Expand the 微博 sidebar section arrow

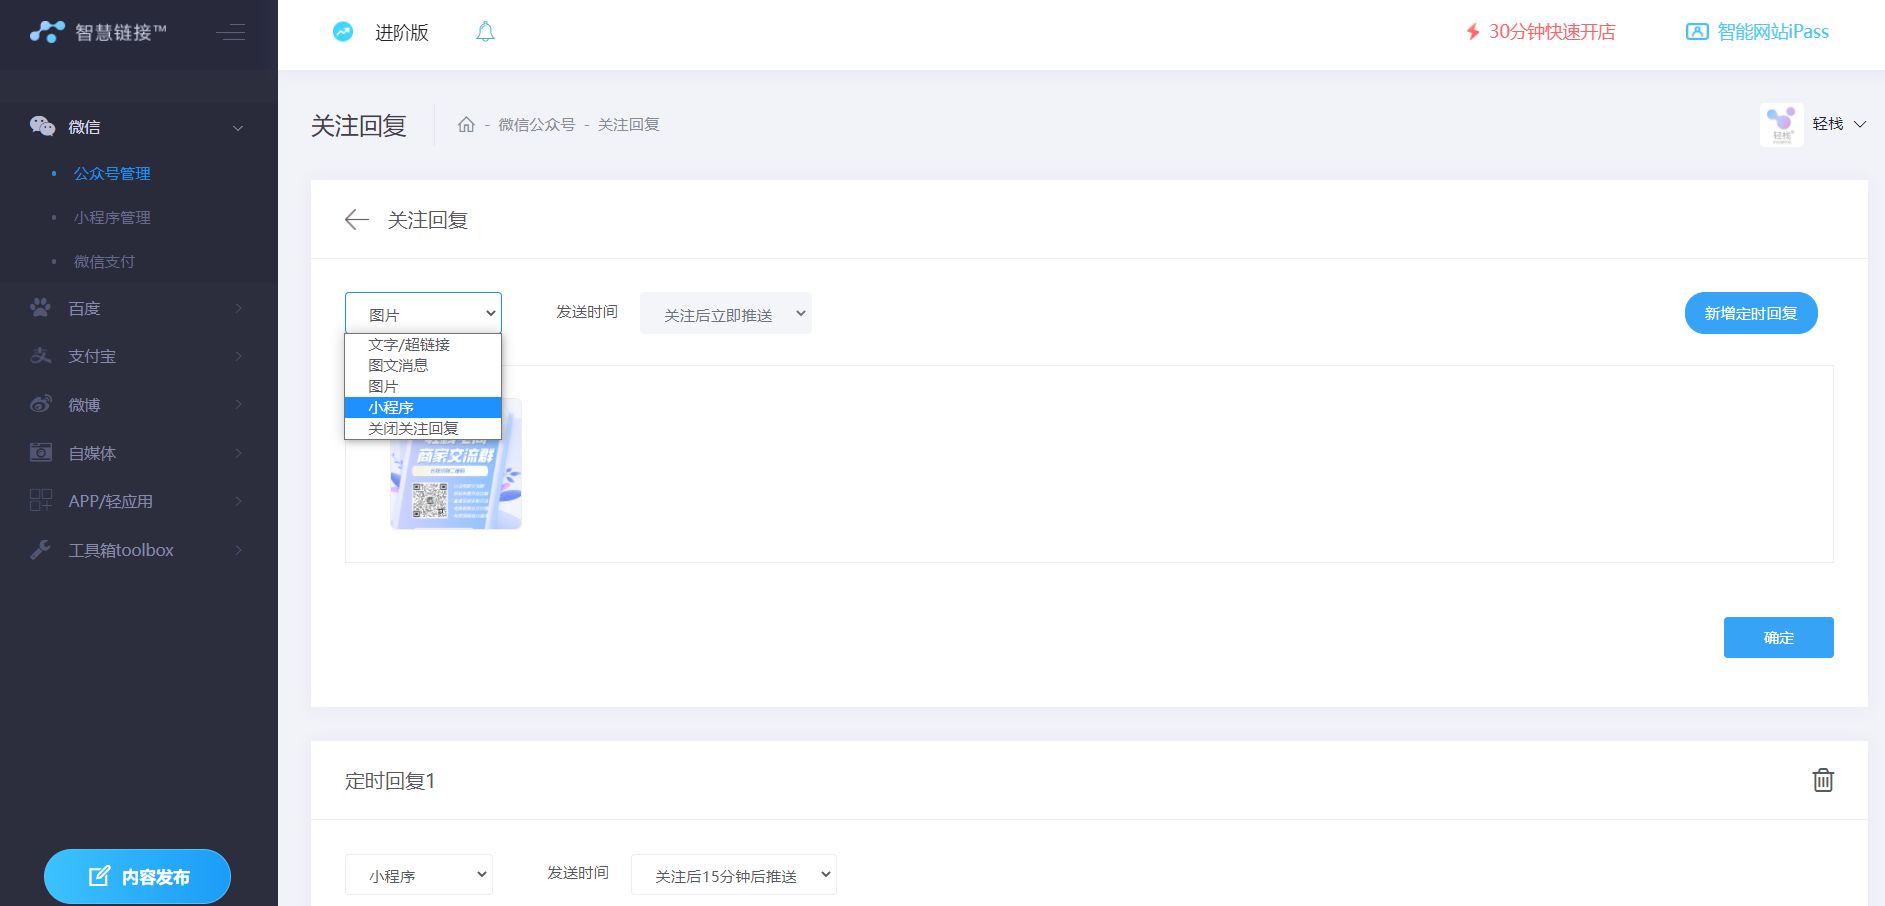point(238,404)
